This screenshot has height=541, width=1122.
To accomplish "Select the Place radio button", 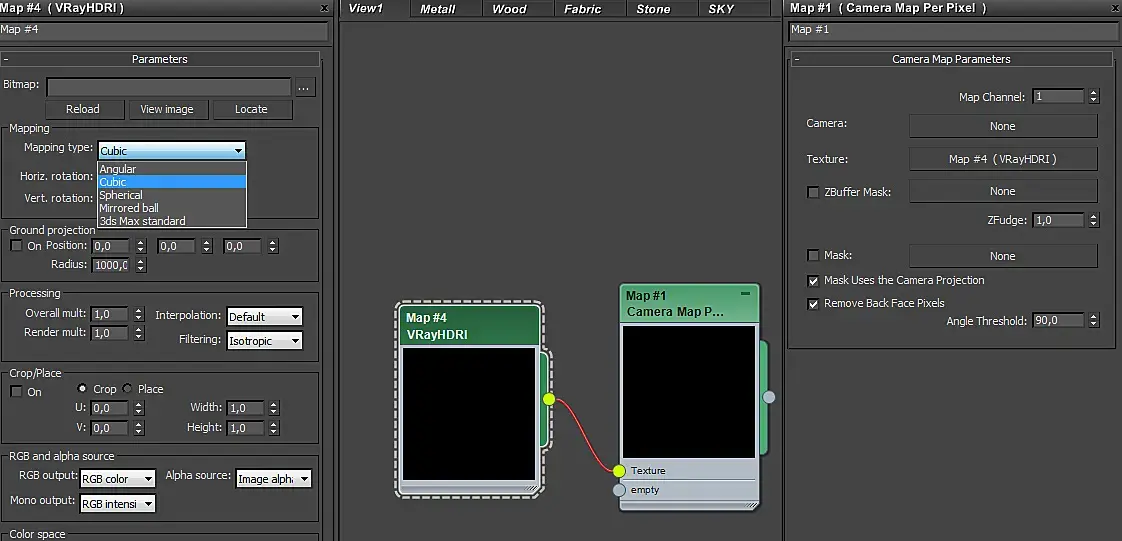I will tap(127, 389).
